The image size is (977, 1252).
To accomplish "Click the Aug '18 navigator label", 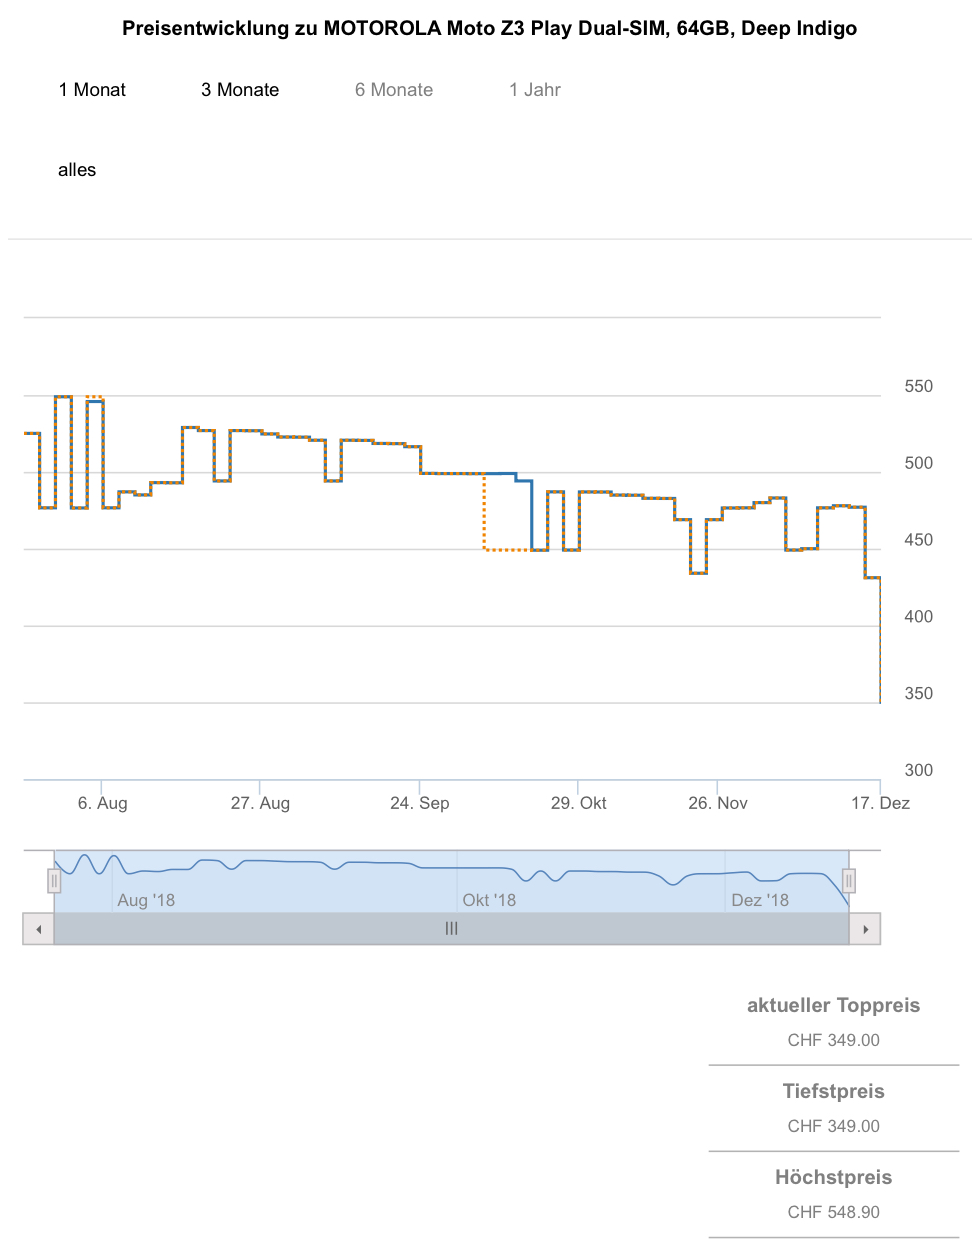I will pos(146,900).
